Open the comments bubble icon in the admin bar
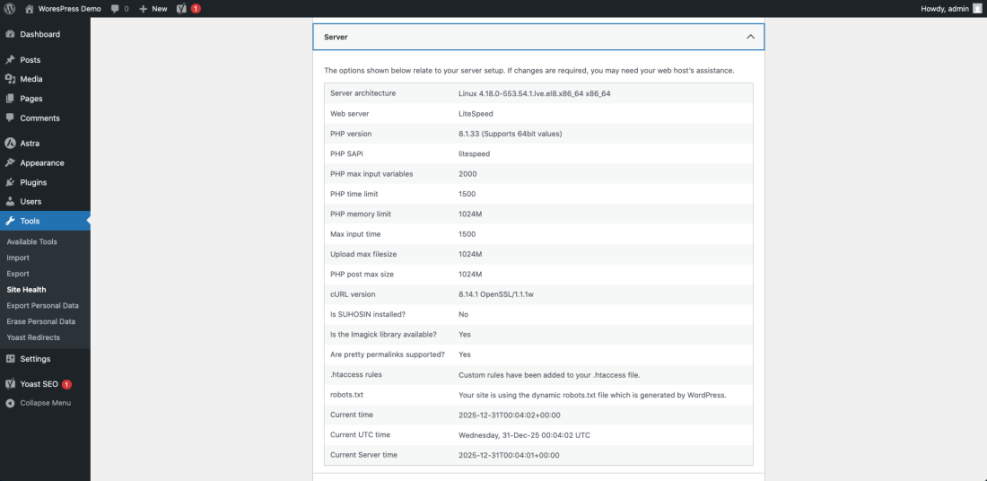 [115, 9]
